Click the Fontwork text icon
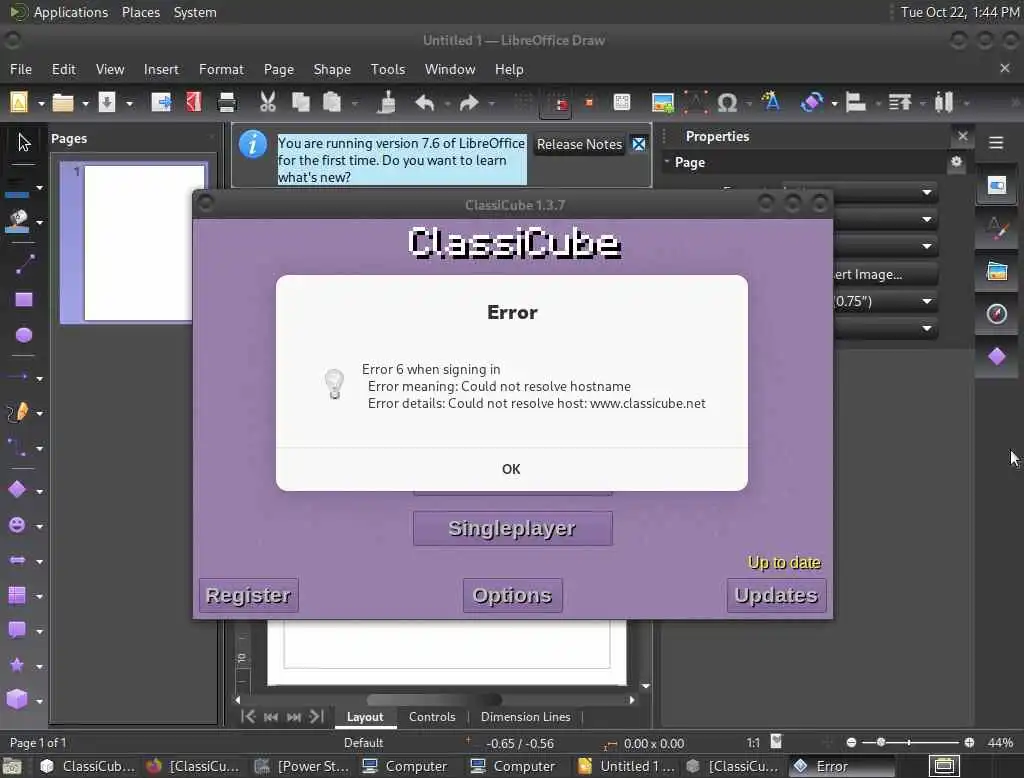Screen dimensions: 1024x778 click(771, 102)
